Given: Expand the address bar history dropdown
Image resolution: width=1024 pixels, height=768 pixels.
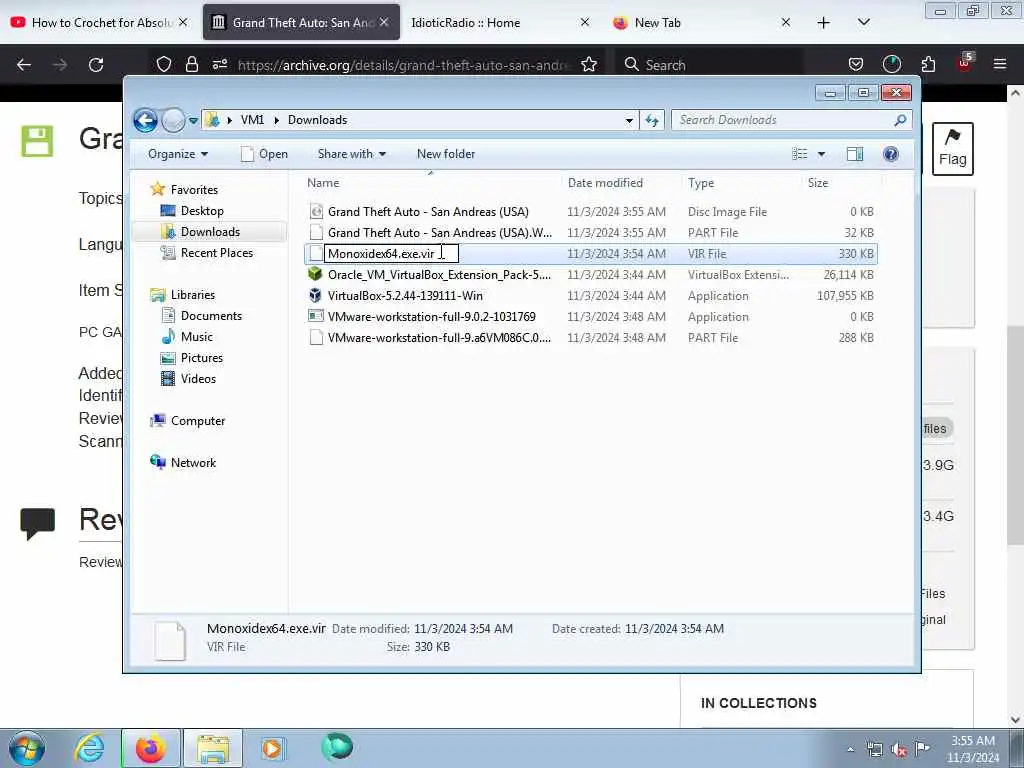Looking at the screenshot, I should pyautogui.click(x=629, y=120).
